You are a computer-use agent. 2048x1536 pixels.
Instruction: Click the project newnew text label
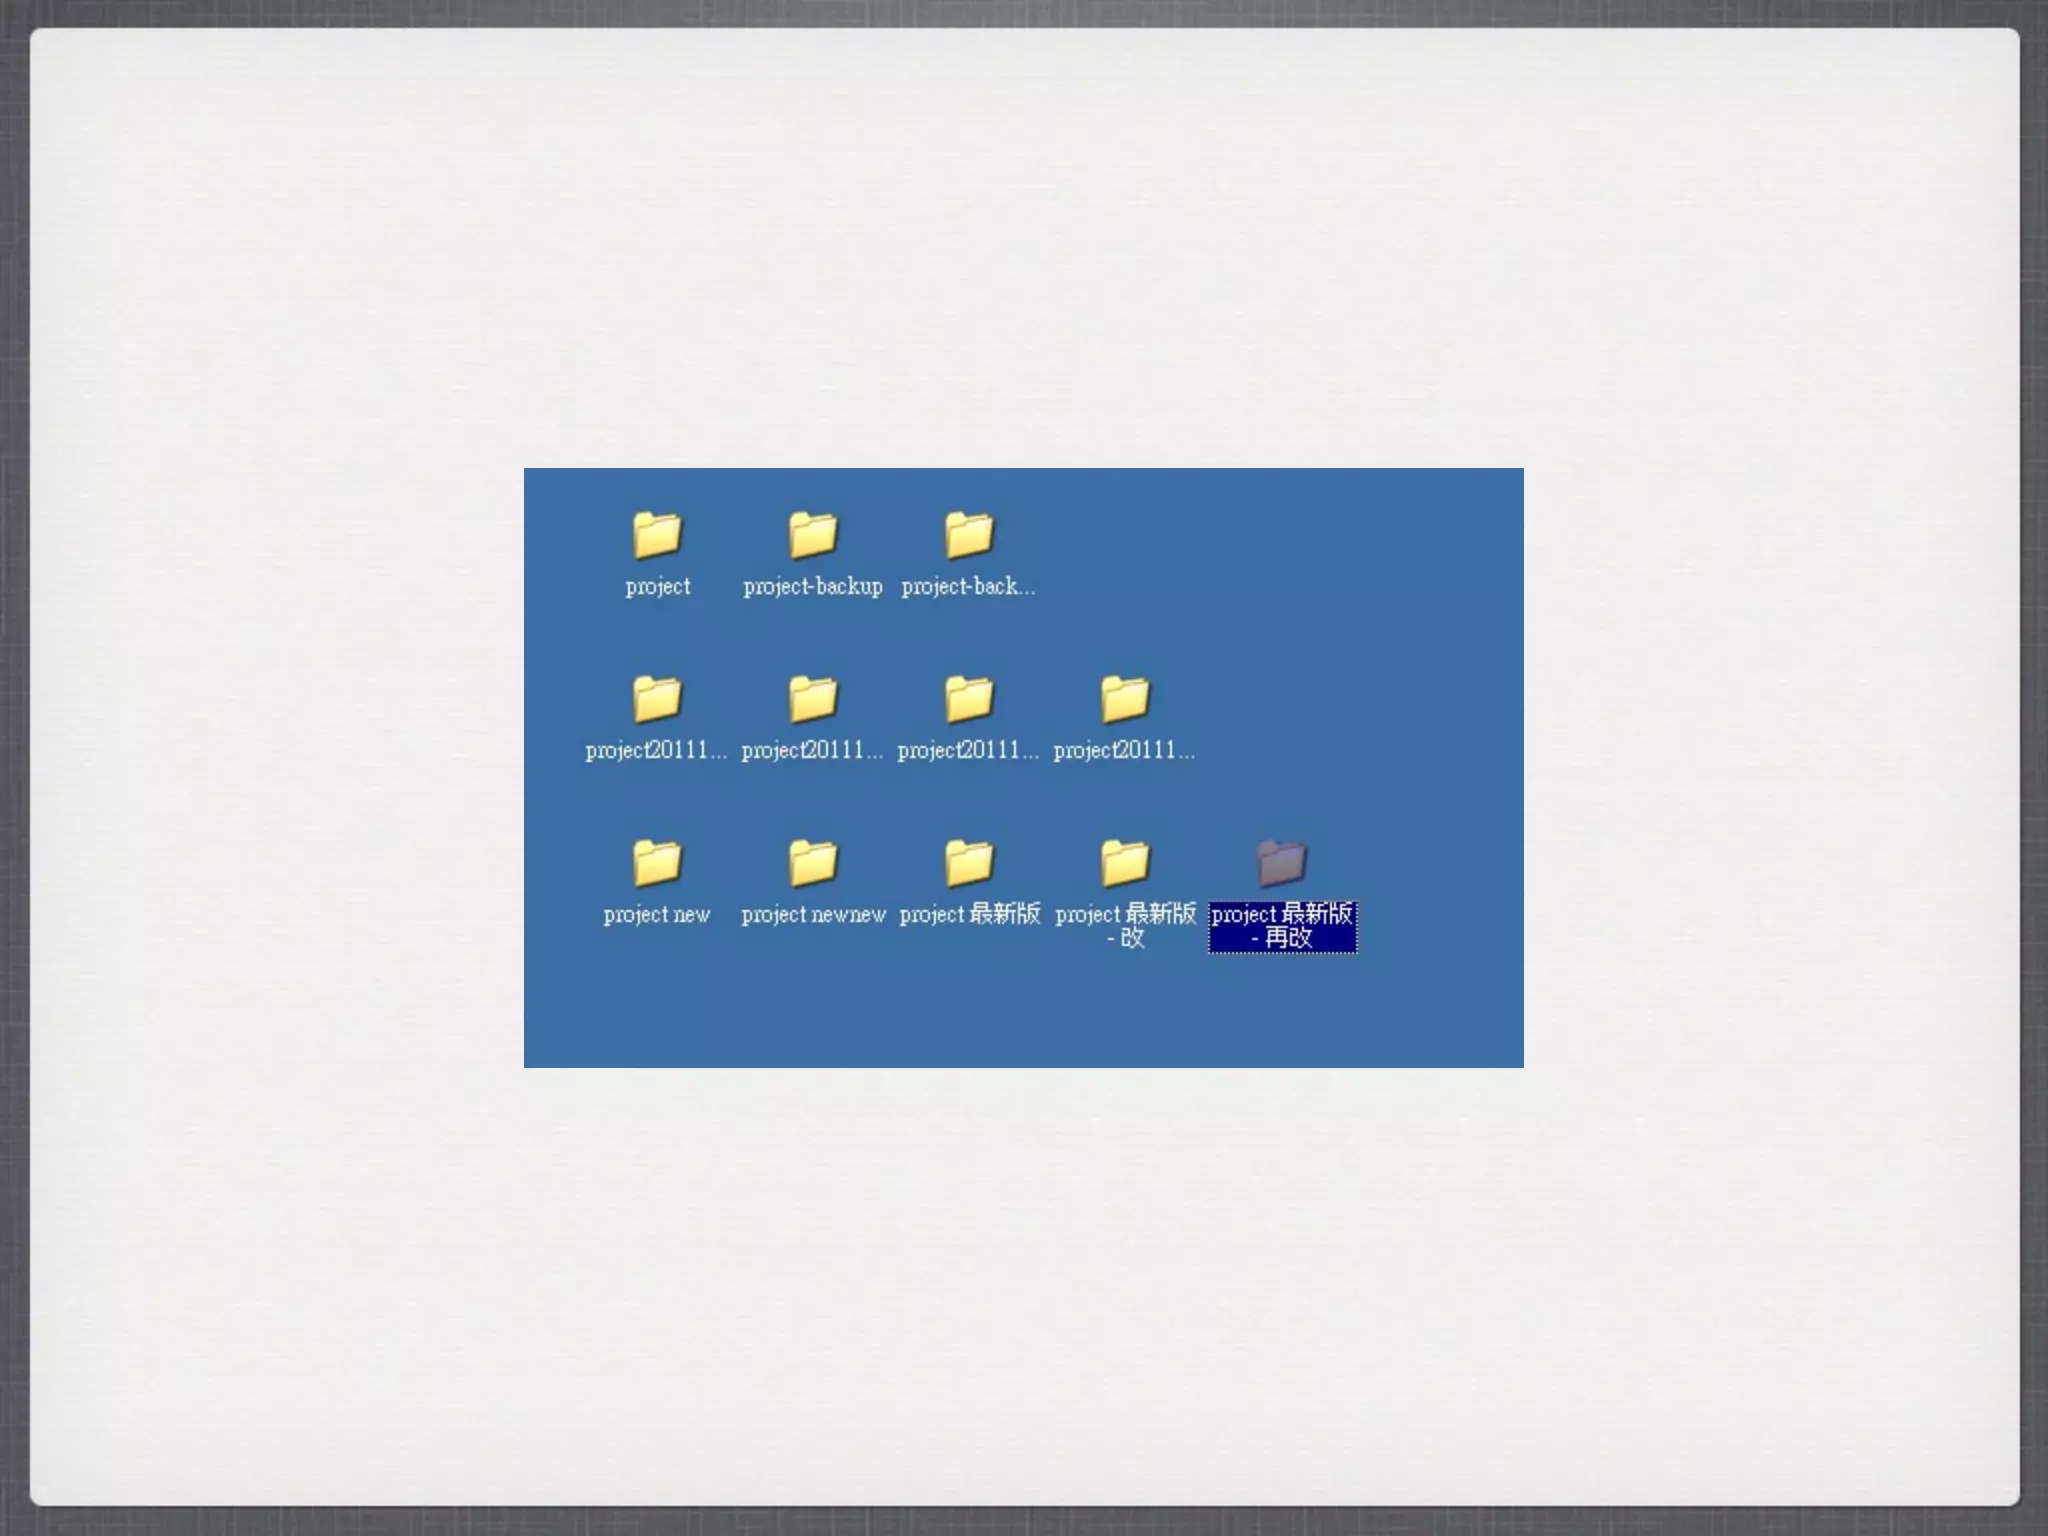[813, 915]
